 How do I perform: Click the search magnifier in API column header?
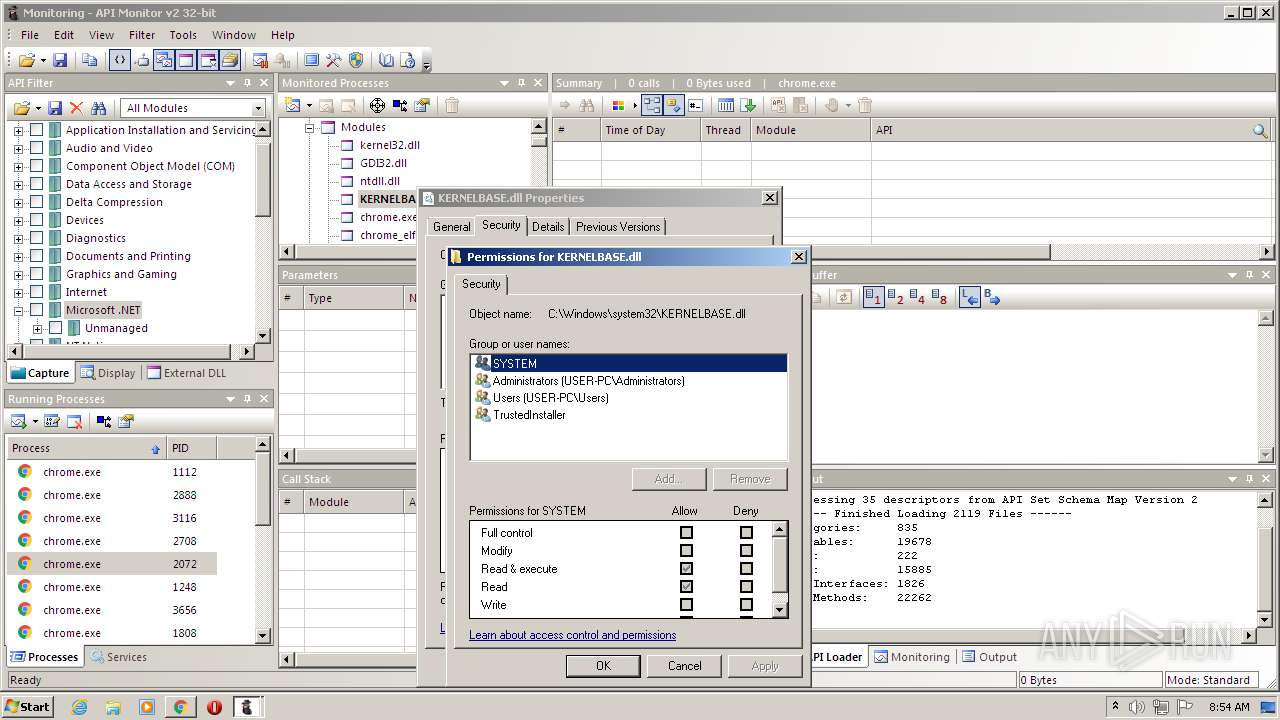click(x=1260, y=130)
